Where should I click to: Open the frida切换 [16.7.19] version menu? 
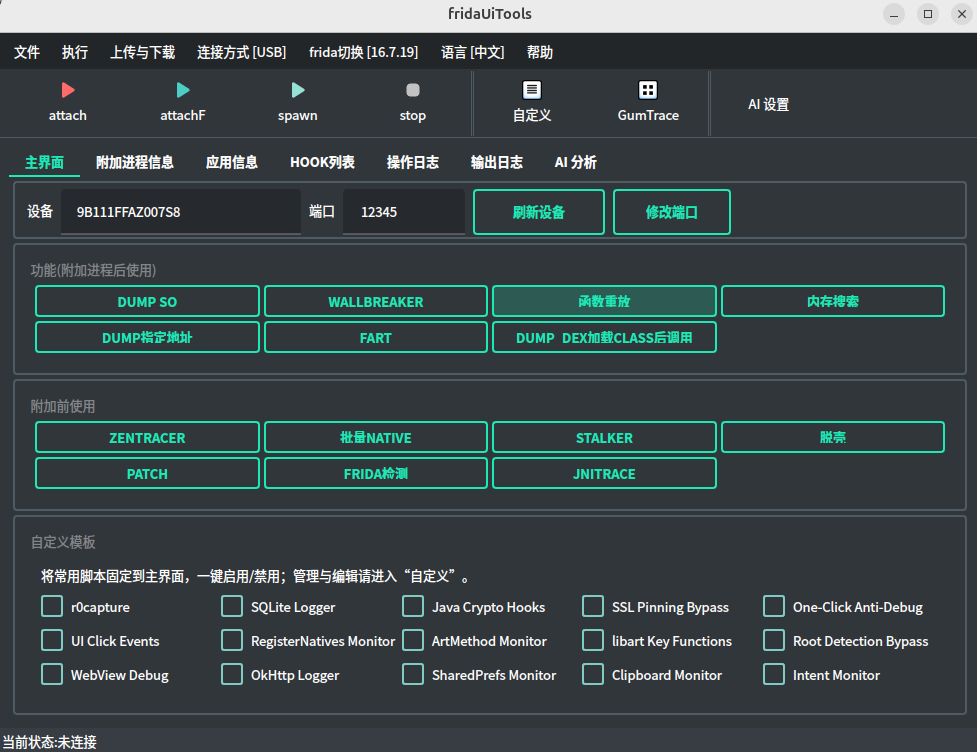pos(364,52)
